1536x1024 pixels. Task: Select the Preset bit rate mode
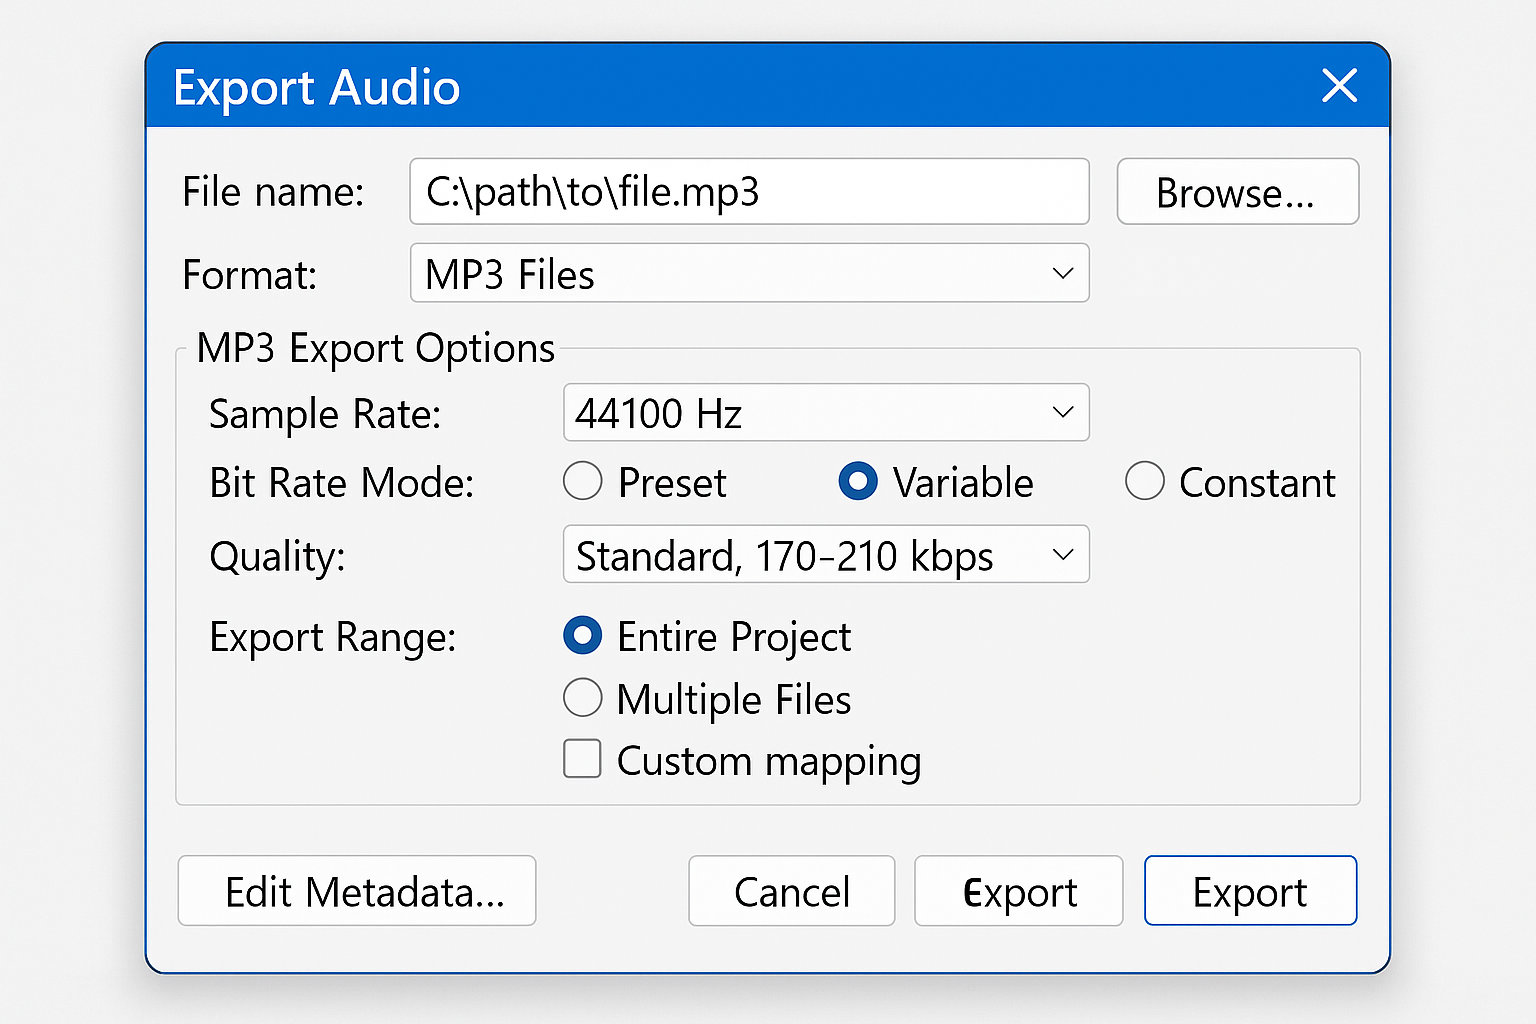582,481
